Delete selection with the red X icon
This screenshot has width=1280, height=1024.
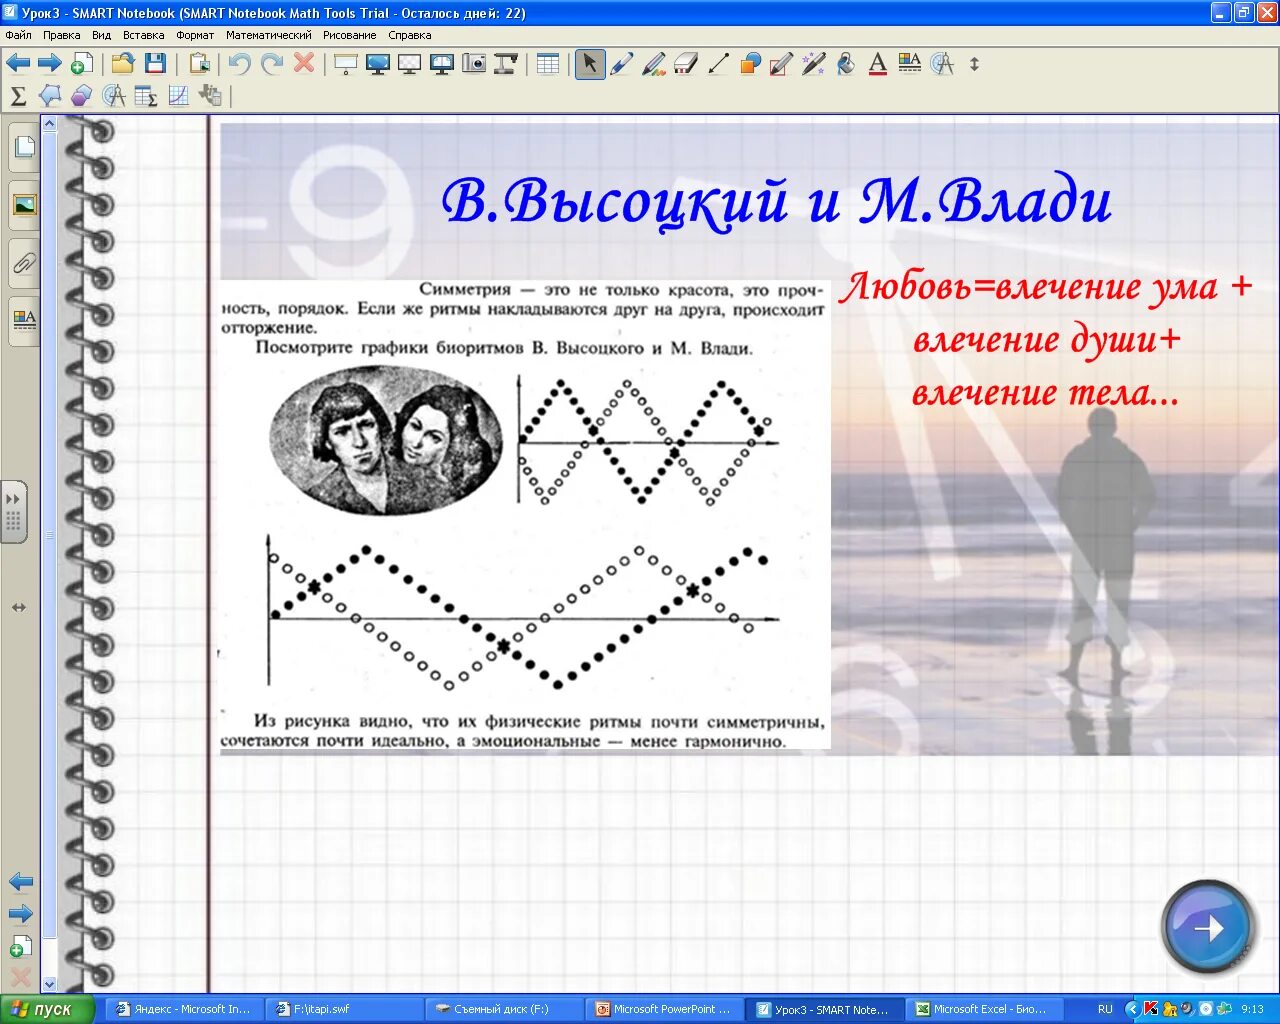[304, 64]
